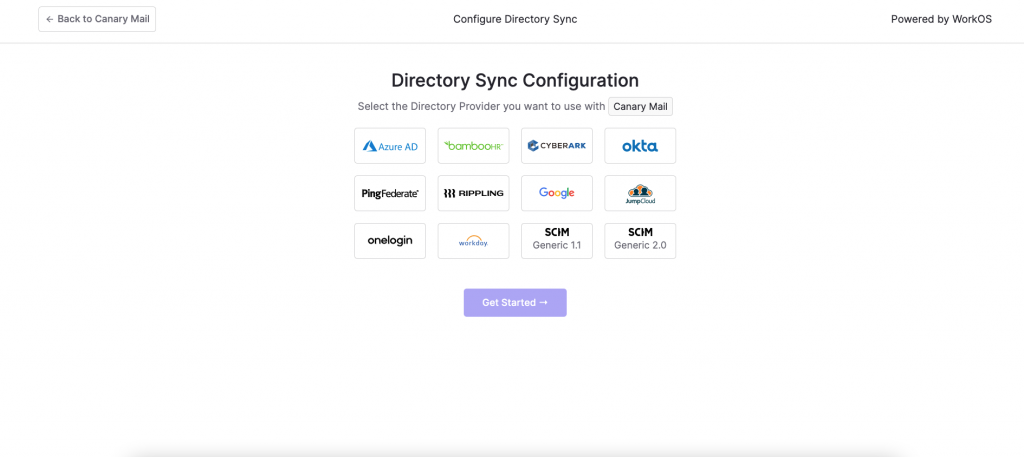Select the JumpCloud provider tile
1024x457 pixels.
[640, 193]
